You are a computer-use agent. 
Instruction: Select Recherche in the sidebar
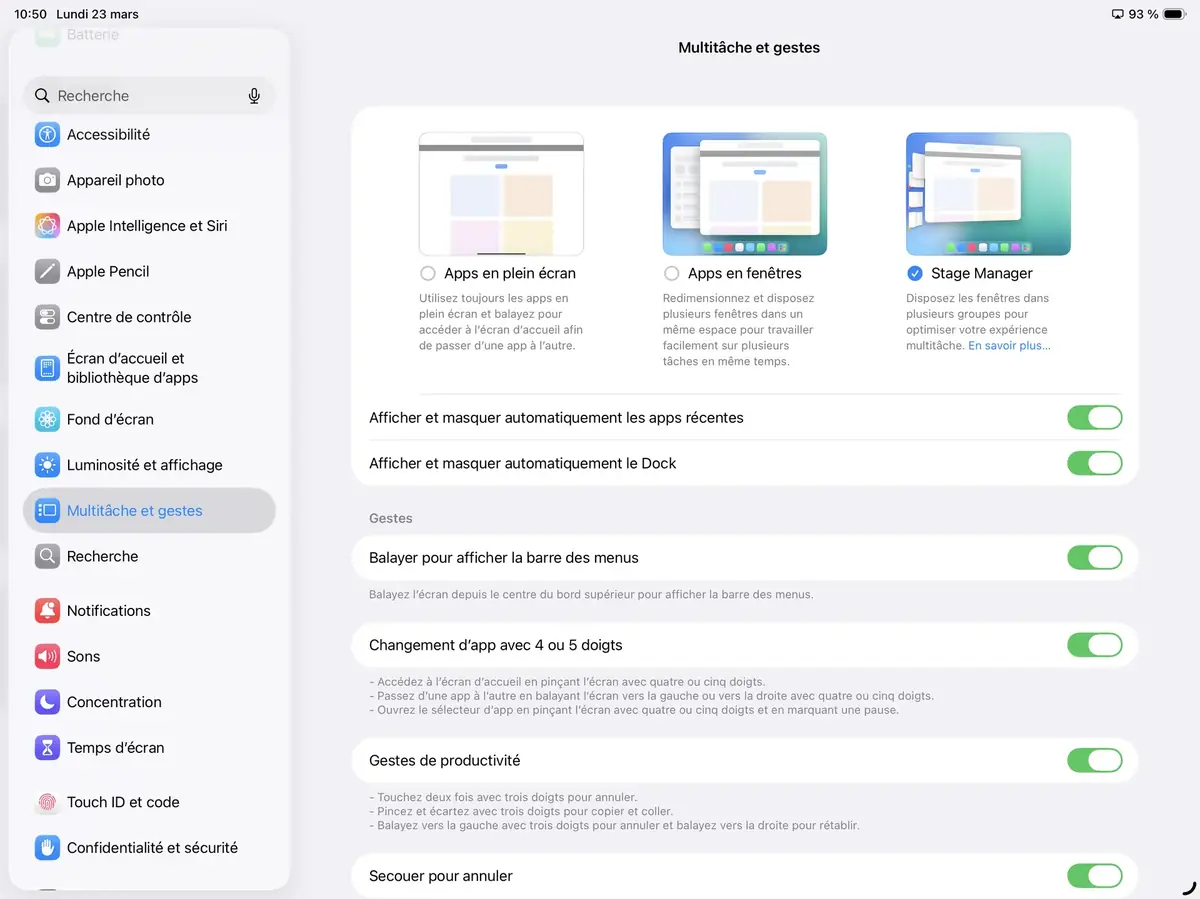pyautogui.click(x=102, y=556)
